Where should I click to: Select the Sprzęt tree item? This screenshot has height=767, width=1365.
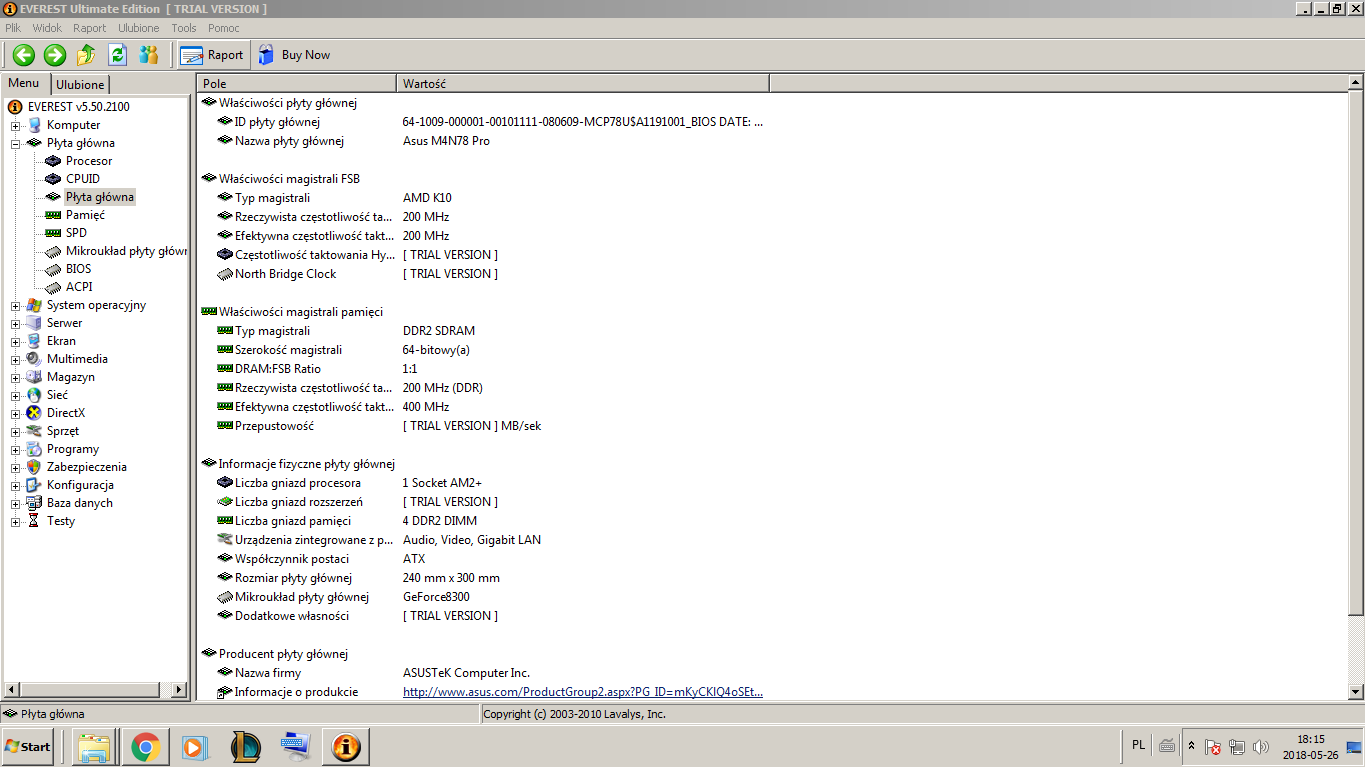point(63,431)
